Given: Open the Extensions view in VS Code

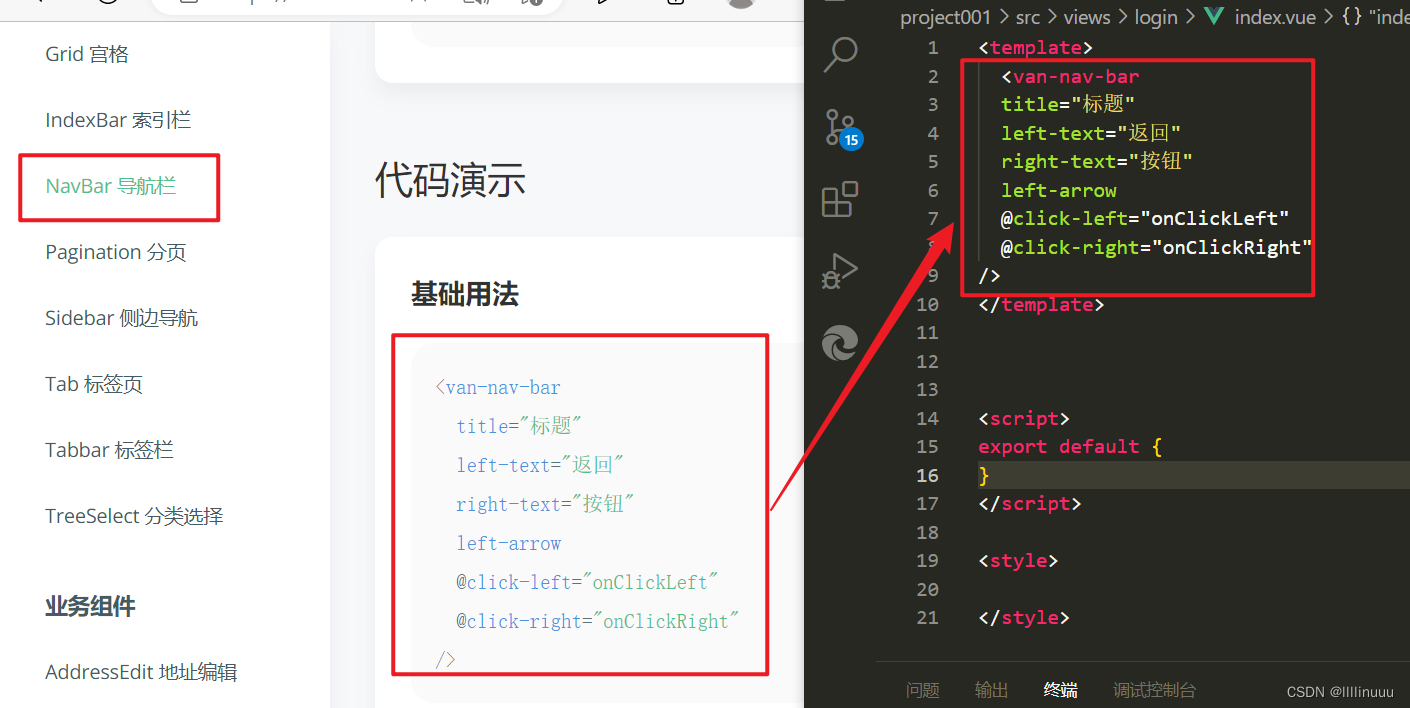Looking at the screenshot, I should 840,199.
